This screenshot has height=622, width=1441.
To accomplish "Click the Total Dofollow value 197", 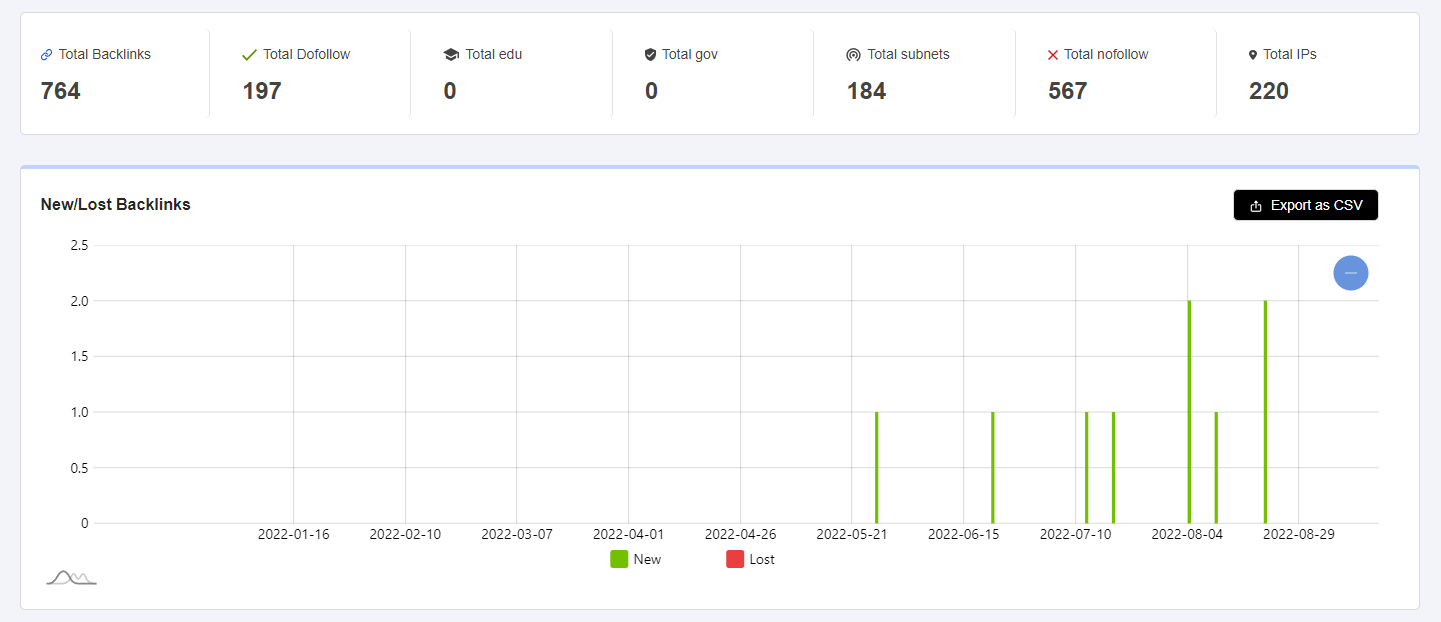I will [262, 91].
